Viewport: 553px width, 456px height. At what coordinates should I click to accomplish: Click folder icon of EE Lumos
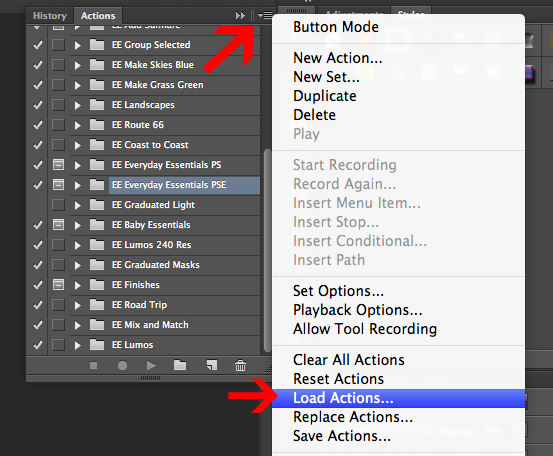click(x=97, y=345)
